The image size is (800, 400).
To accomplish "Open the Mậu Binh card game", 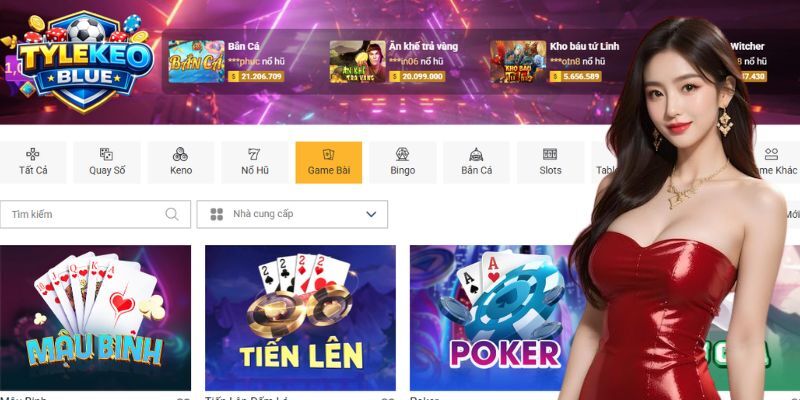I will tap(95, 318).
